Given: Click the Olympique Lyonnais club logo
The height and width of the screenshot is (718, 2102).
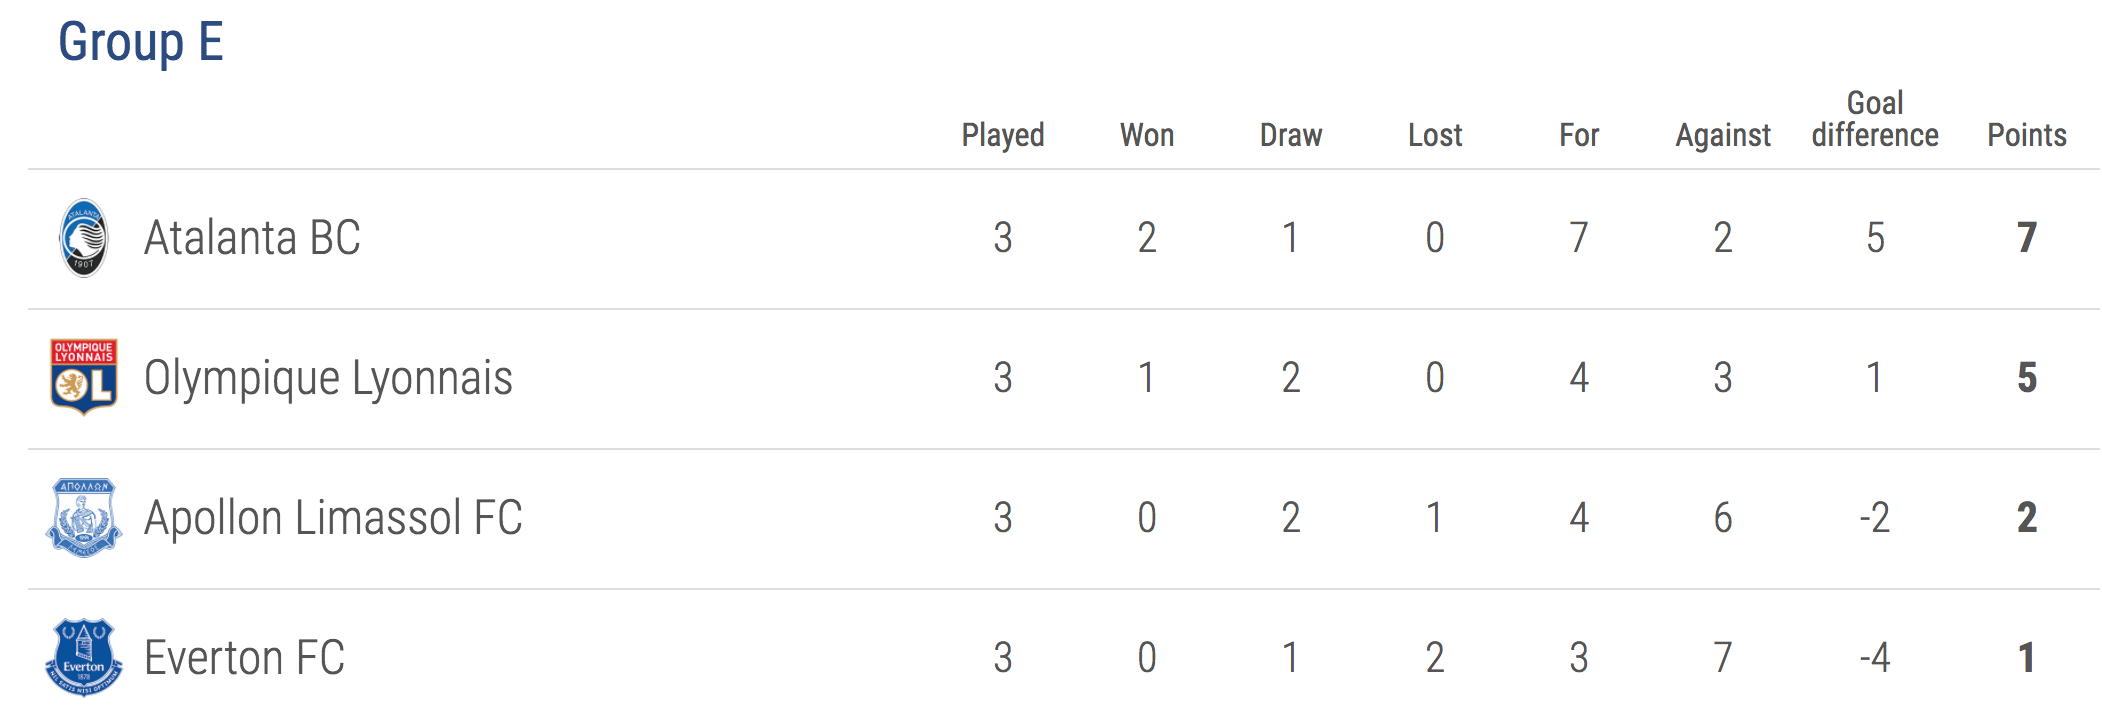Looking at the screenshot, I should [84, 377].
